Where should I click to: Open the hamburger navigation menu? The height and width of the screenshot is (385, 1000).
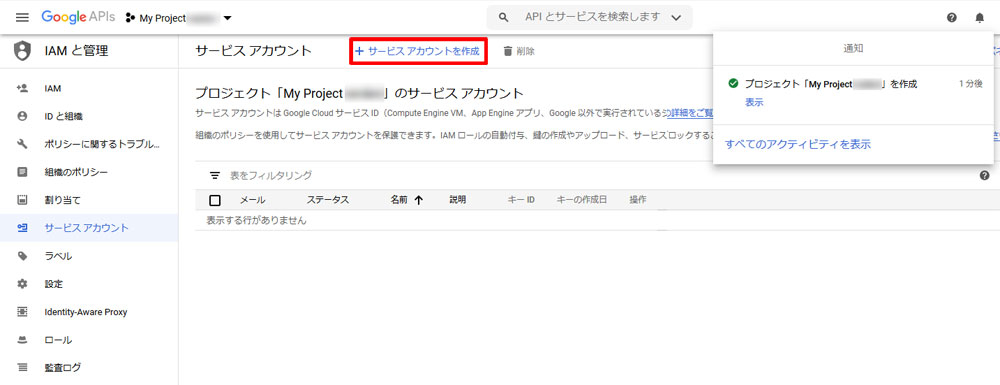tap(22, 18)
